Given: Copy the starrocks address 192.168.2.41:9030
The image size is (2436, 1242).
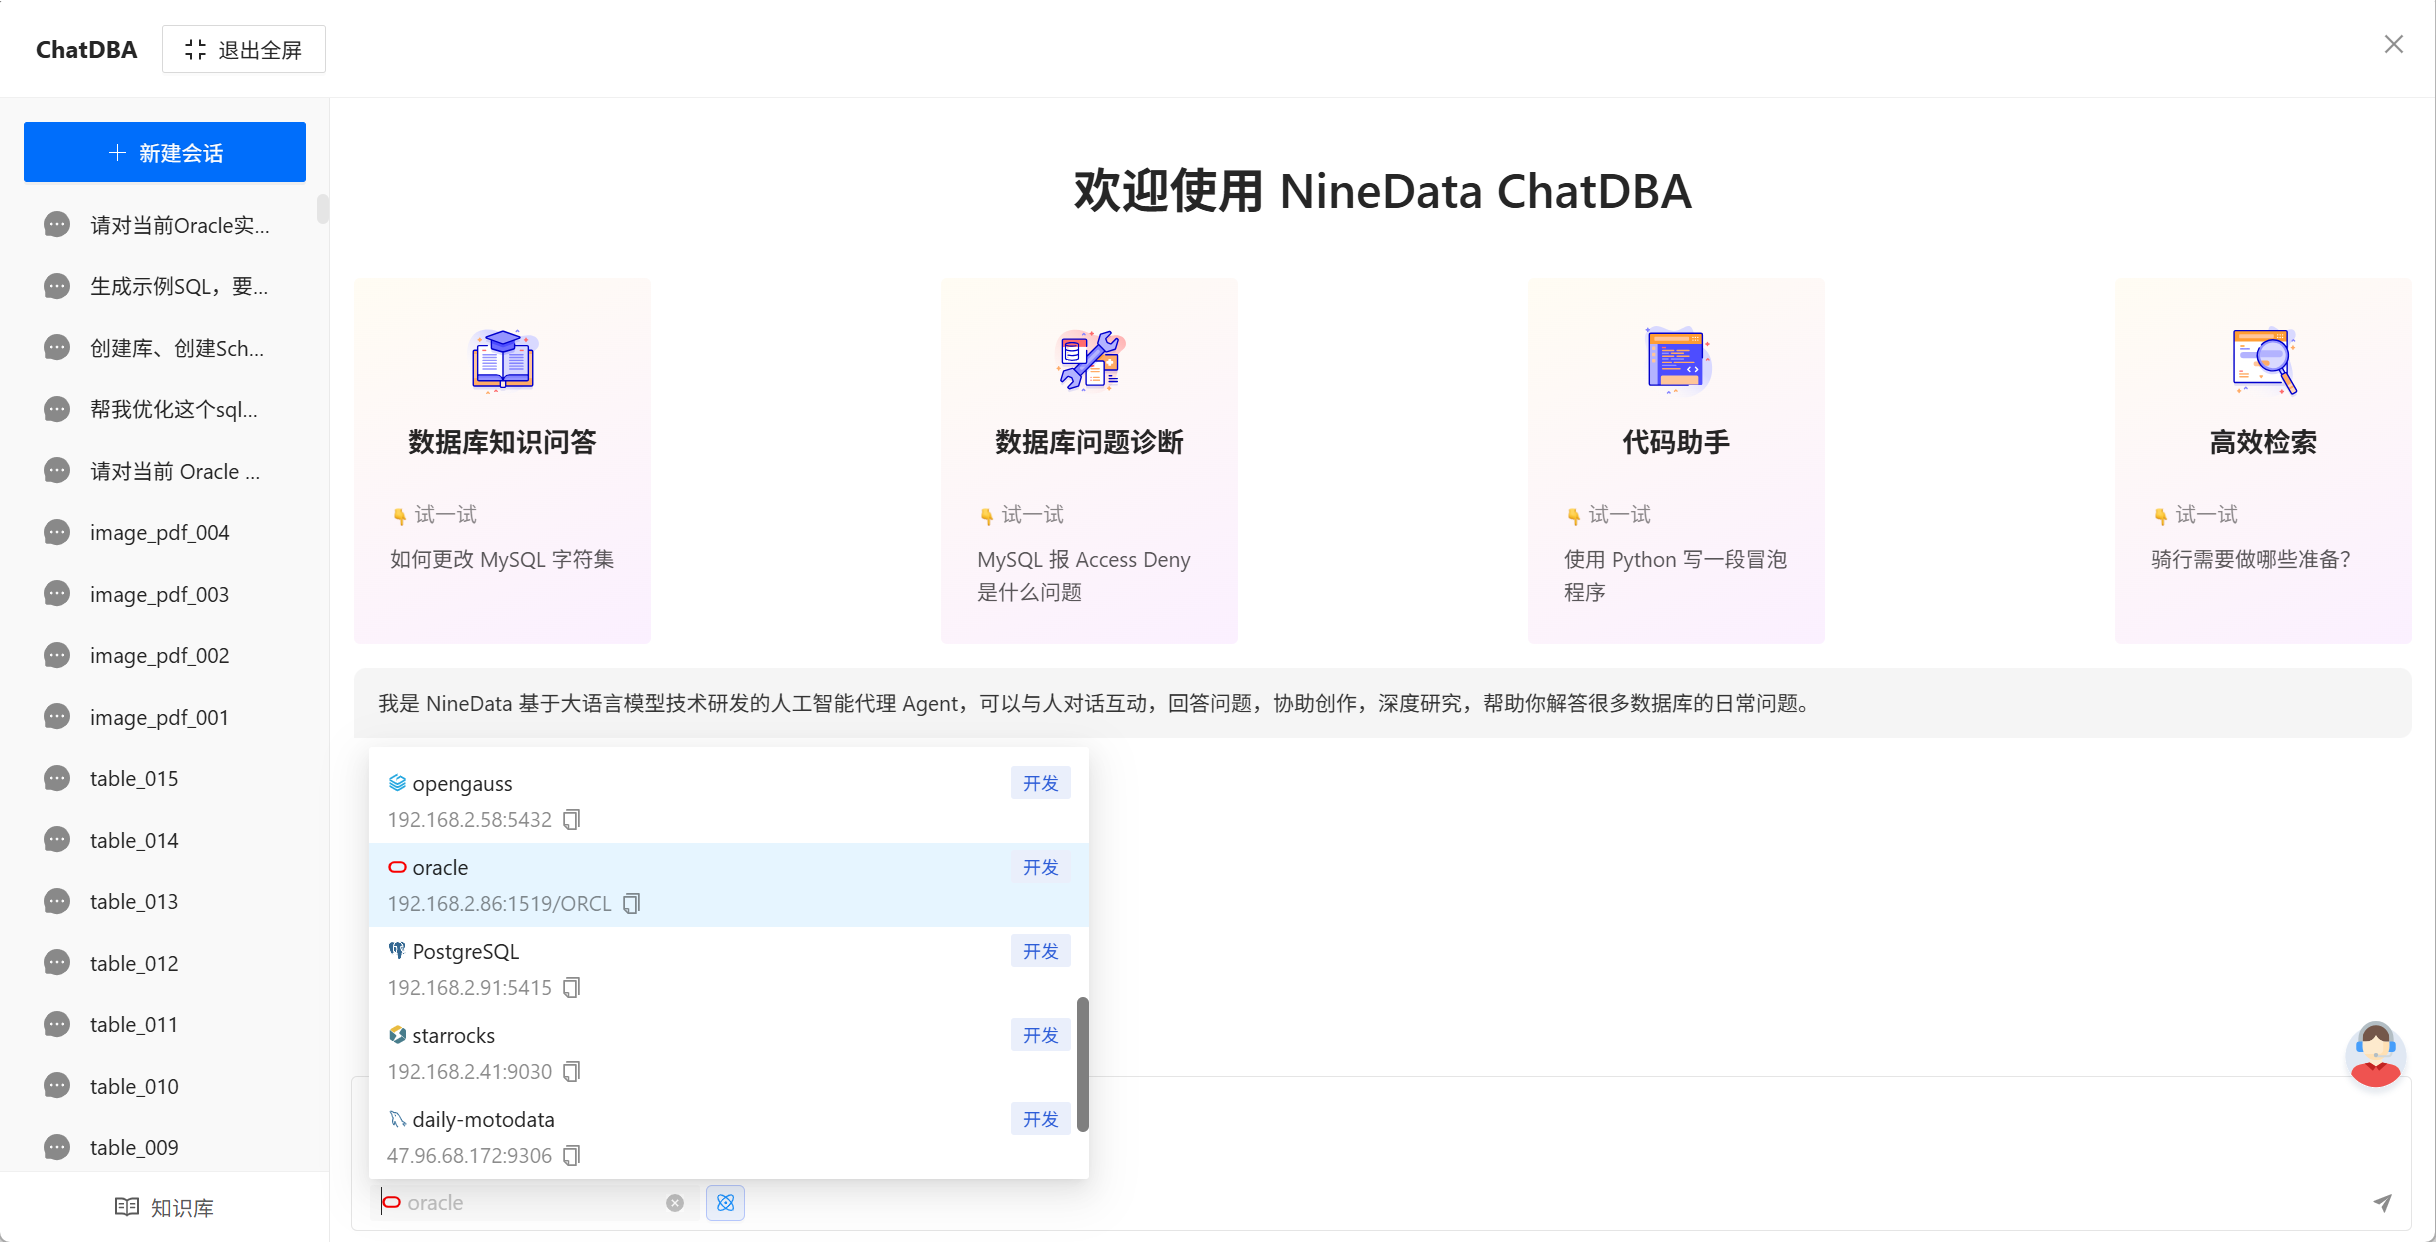Looking at the screenshot, I should coord(571,1072).
